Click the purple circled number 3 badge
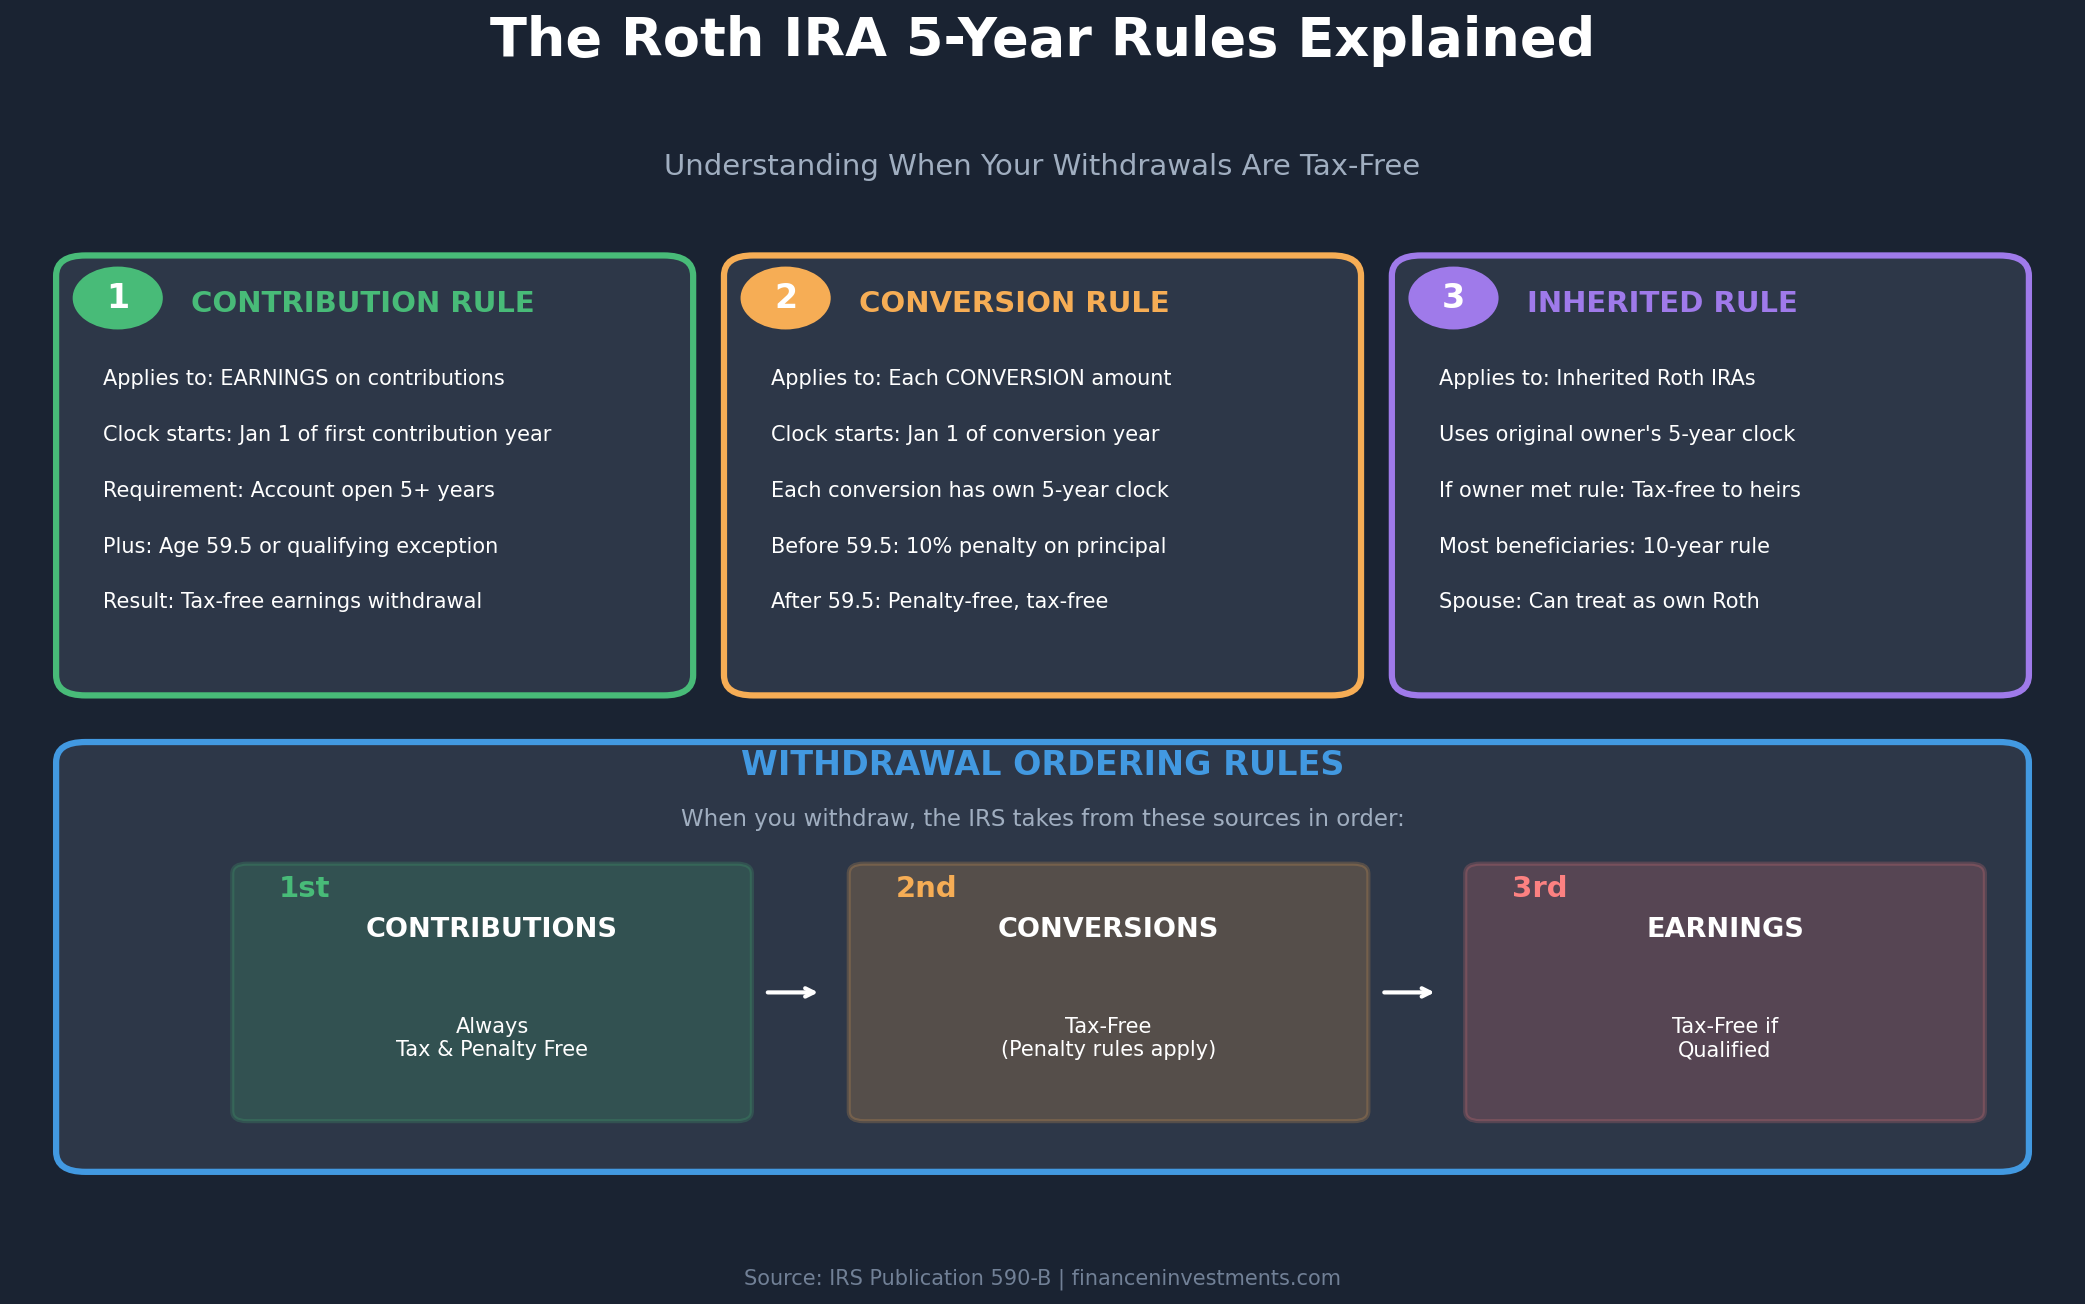The height and width of the screenshot is (1304, 2085). [x=1452, y=297]
